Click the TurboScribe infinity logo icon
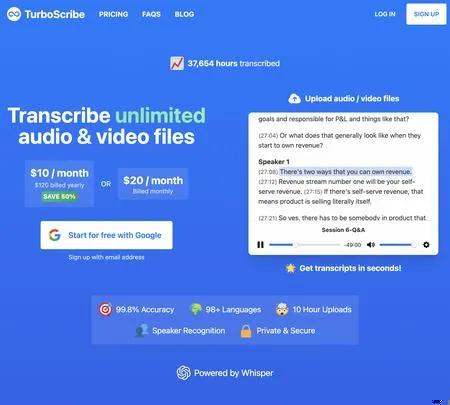 pos(14,14)
